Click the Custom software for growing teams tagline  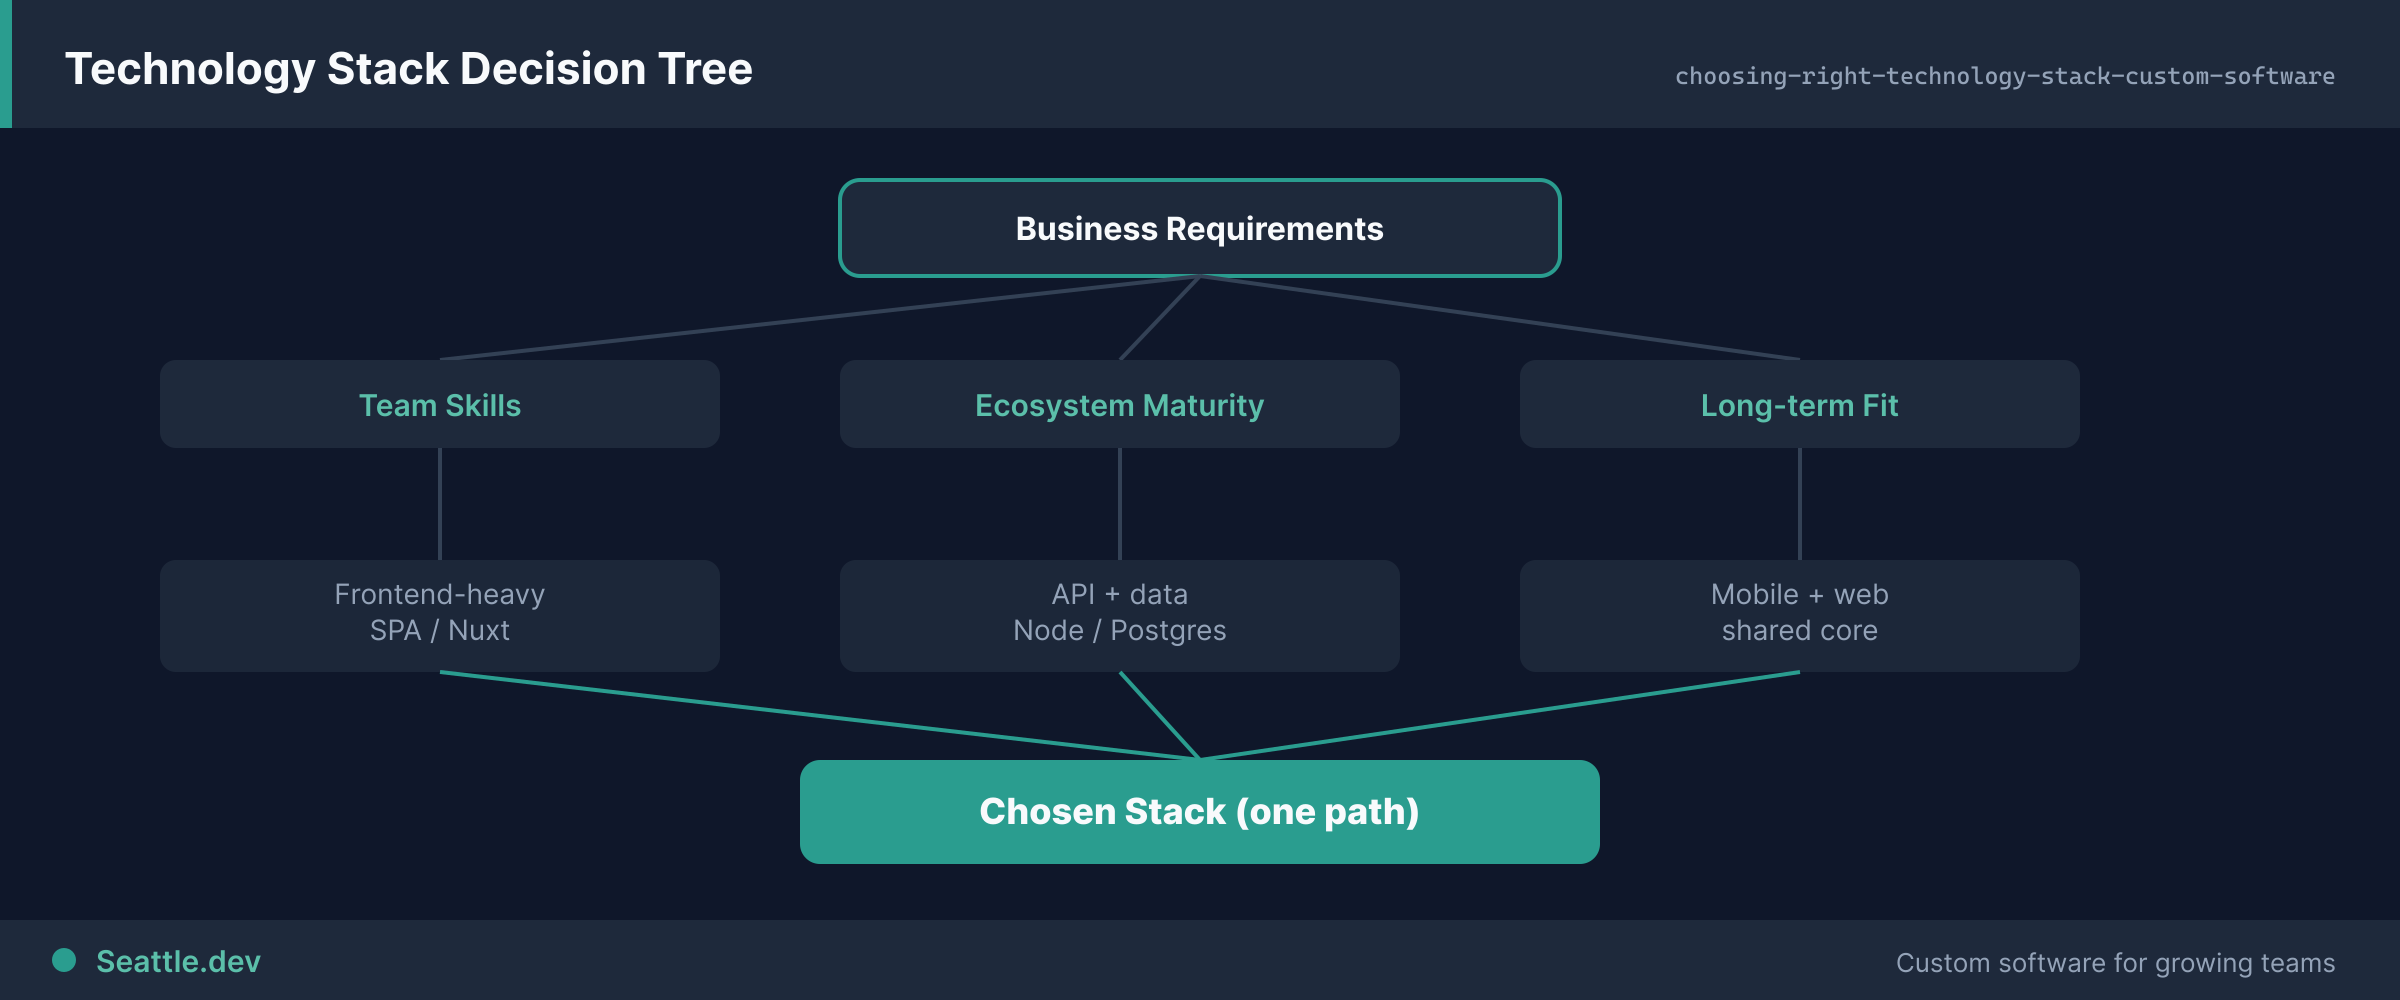(2116, 963)
